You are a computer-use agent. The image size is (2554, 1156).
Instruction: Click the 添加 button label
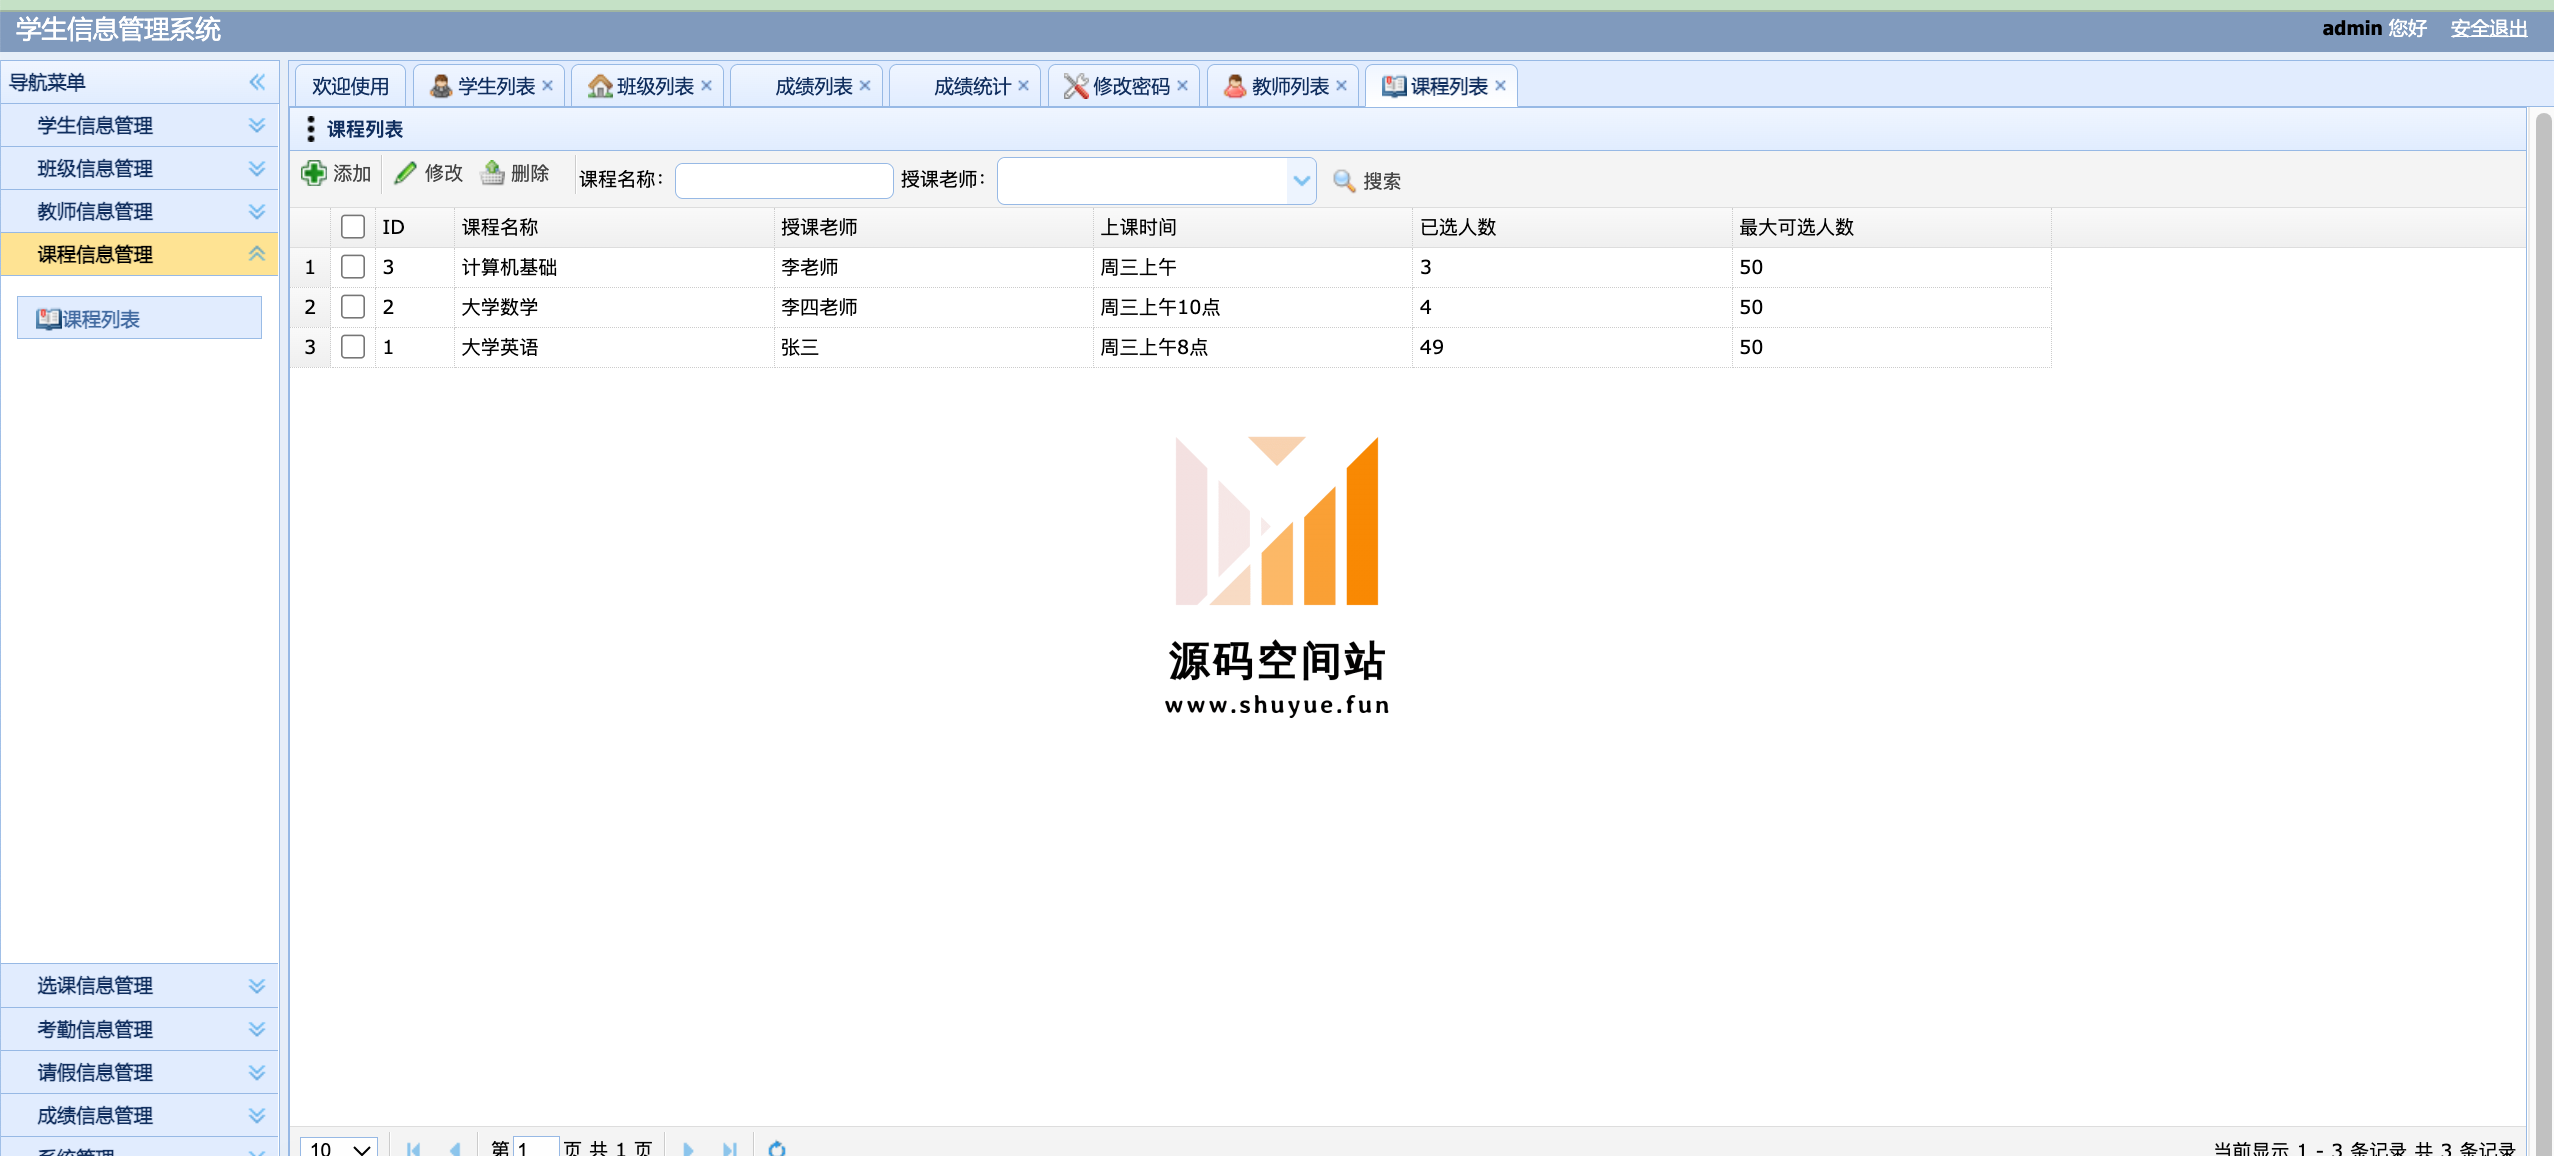click(x=352, y=173)
